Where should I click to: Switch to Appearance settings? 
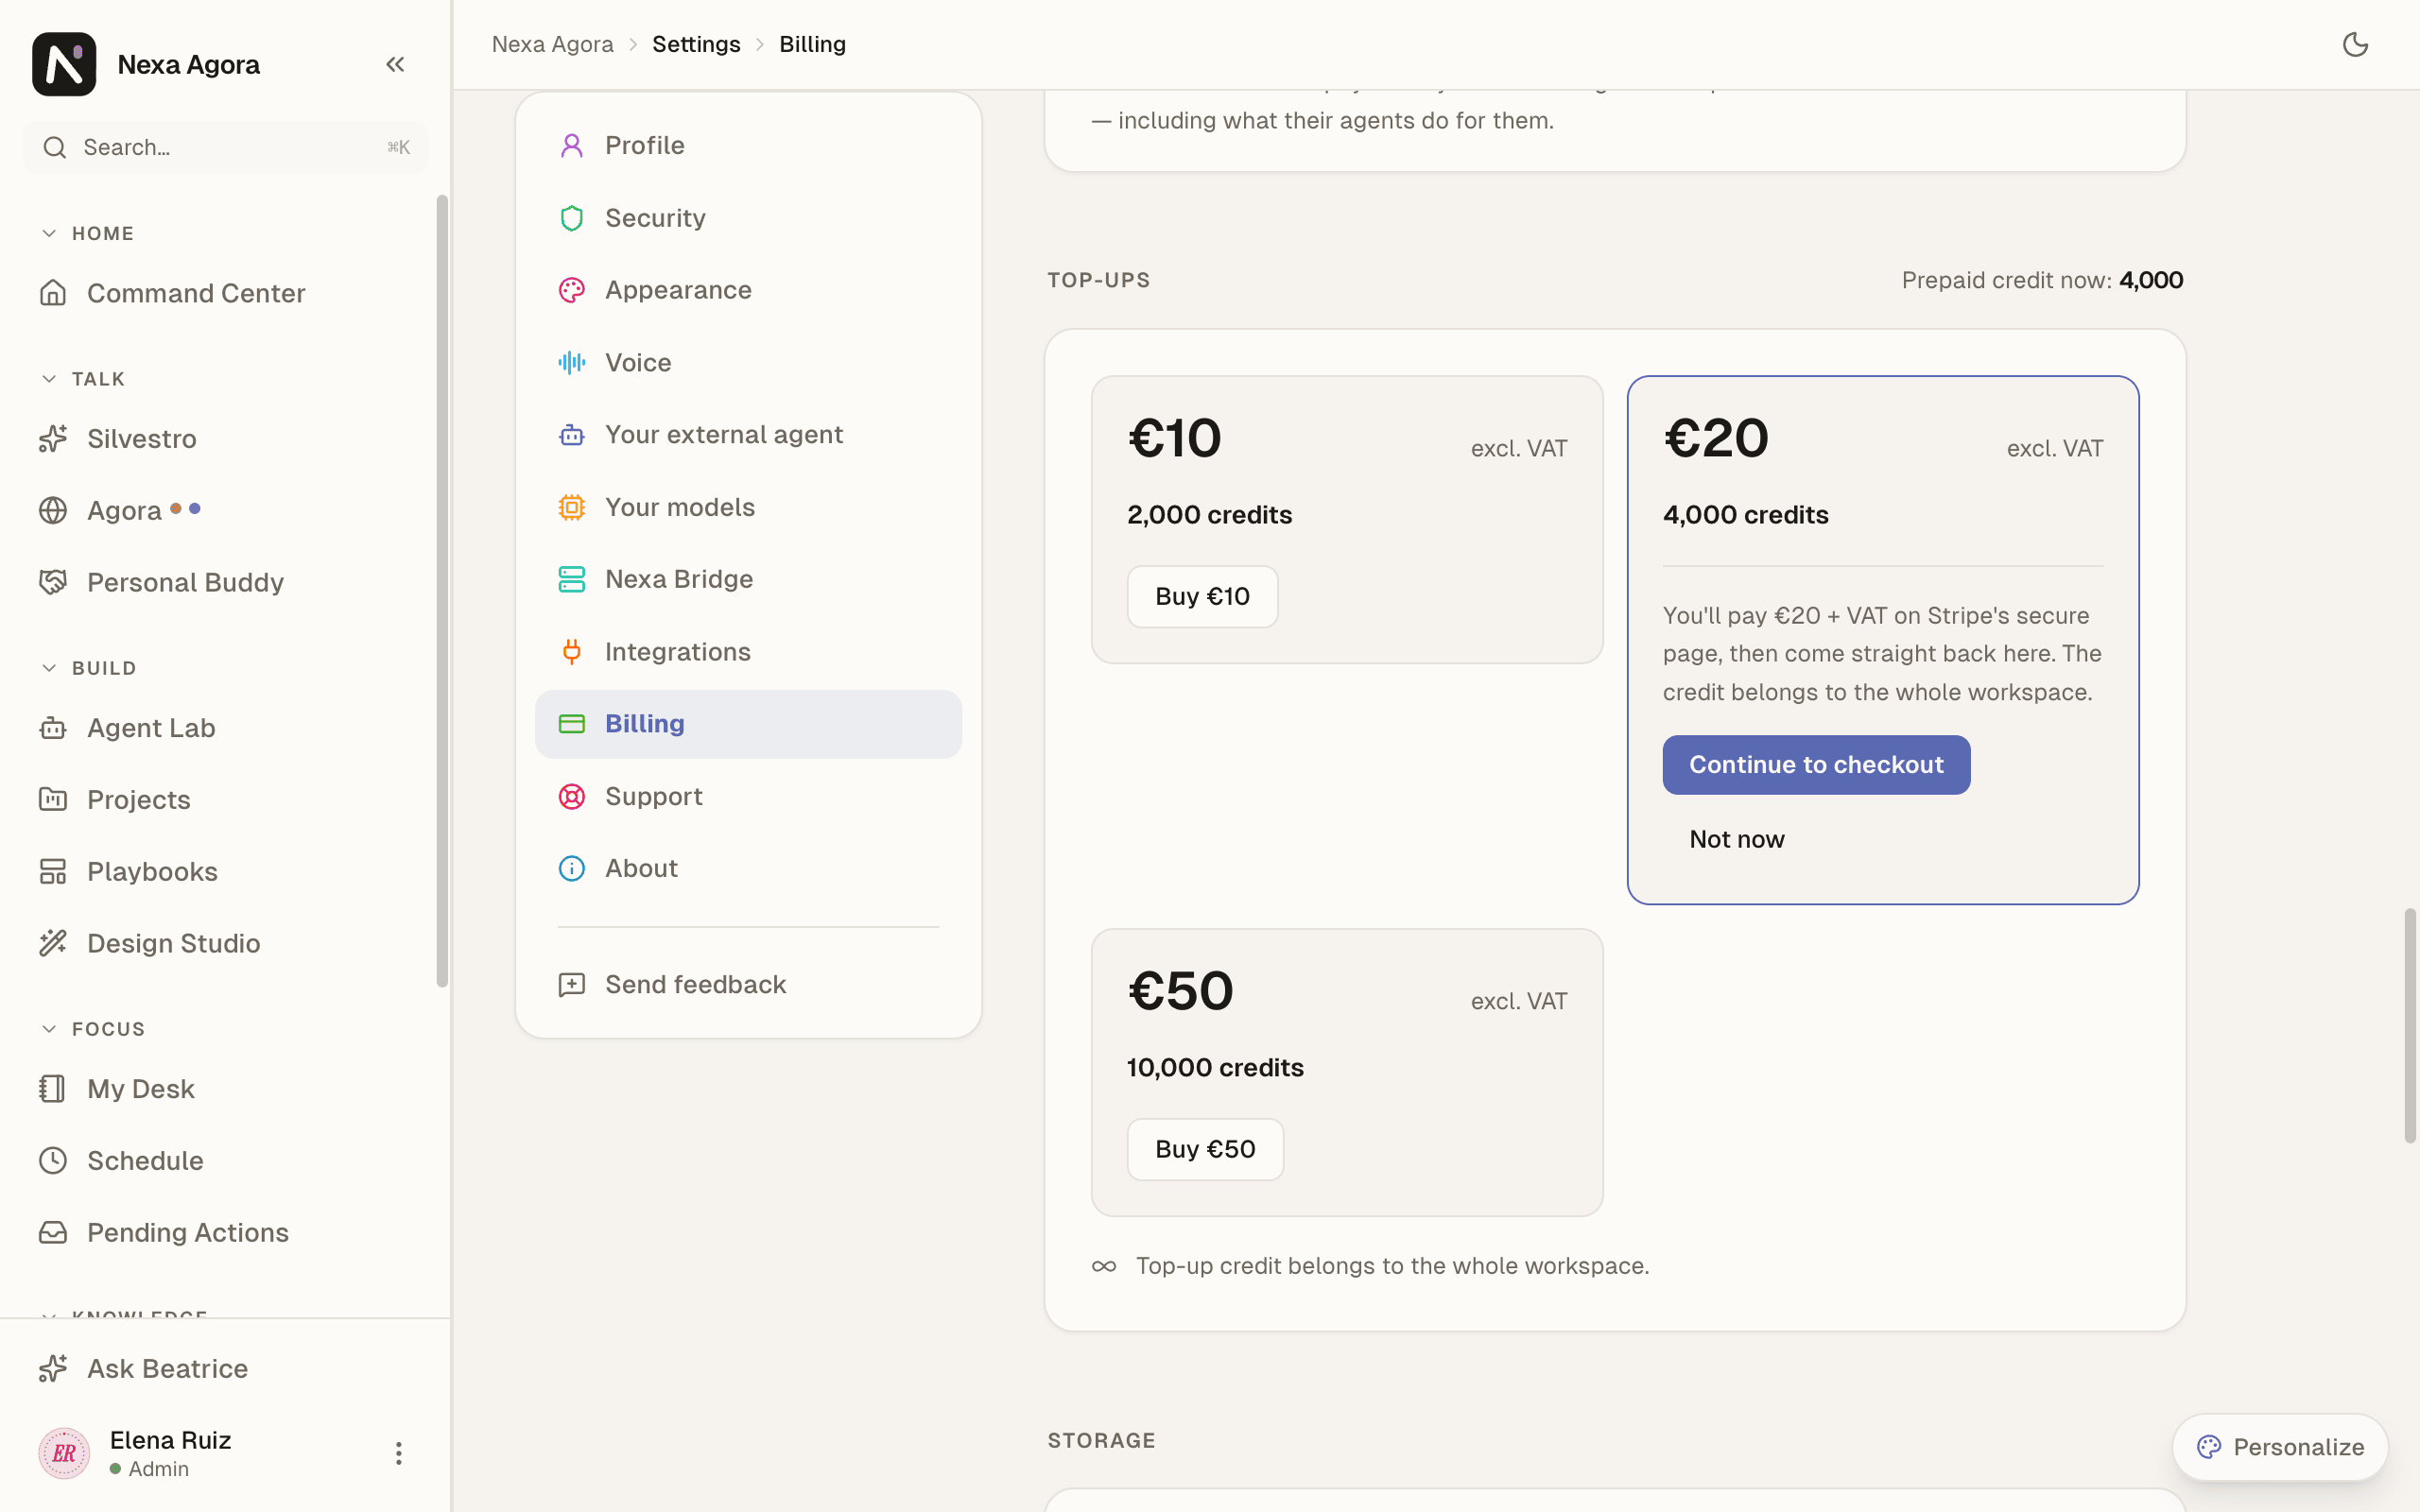pyautogui.click(x=748, y=290)
